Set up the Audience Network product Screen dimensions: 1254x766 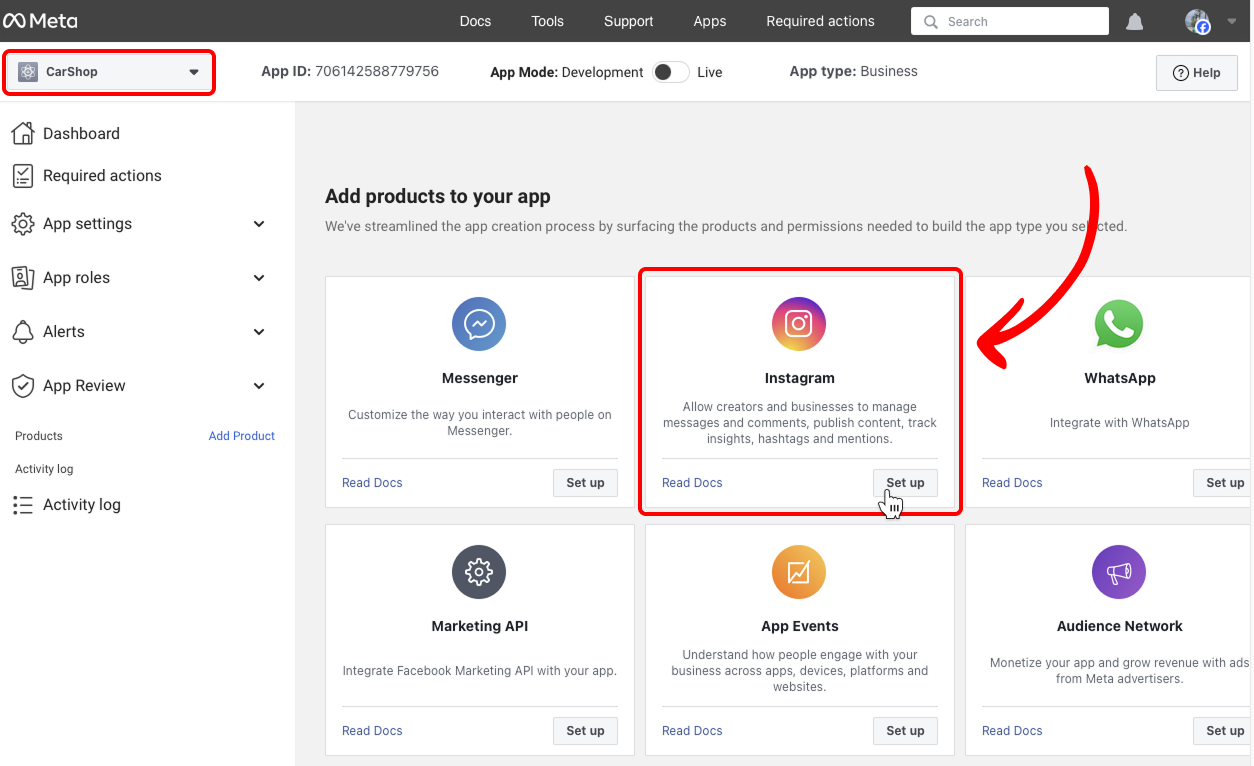click(x=1223, y=731)
